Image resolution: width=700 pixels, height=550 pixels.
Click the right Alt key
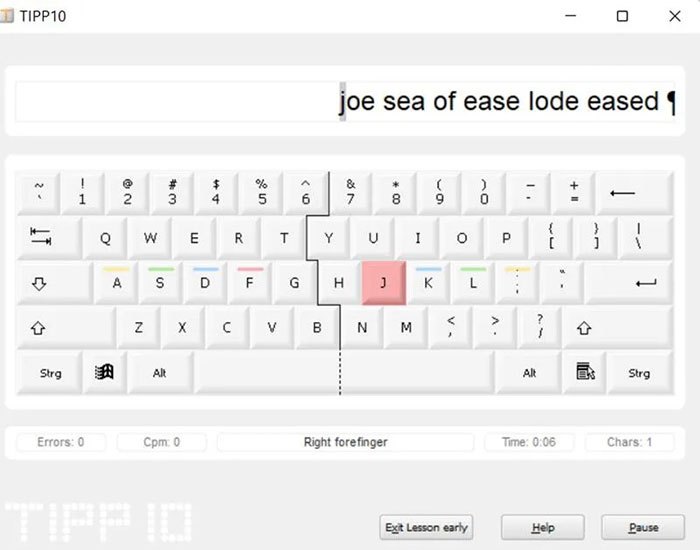click(529, 372)
